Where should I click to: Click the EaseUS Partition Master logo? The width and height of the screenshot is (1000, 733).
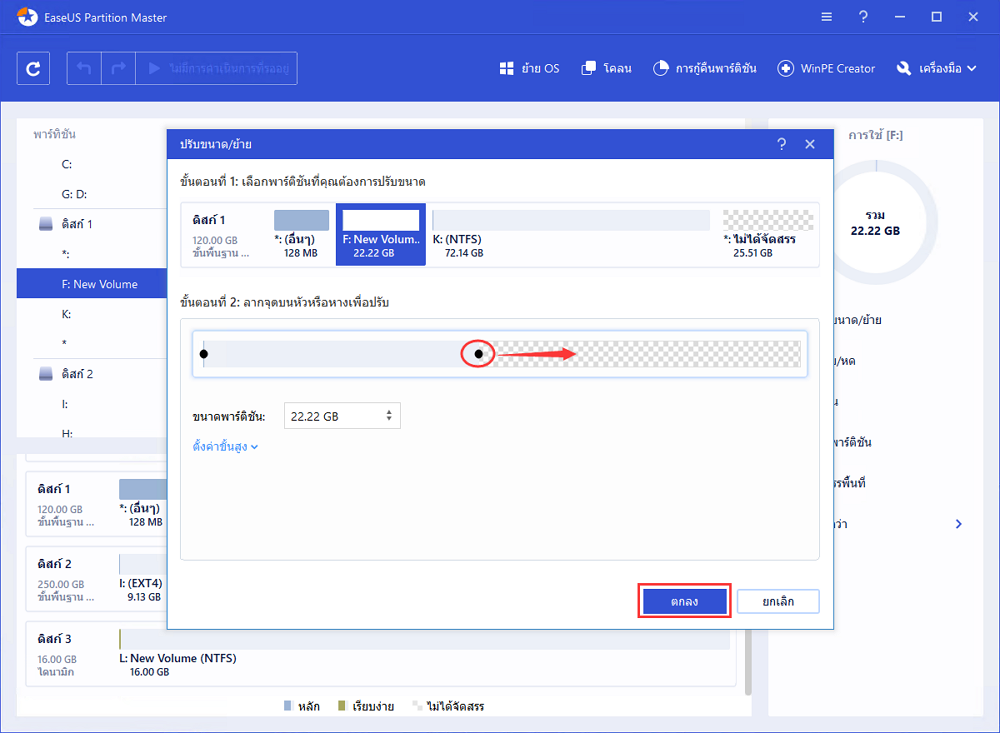click(27, 17)
